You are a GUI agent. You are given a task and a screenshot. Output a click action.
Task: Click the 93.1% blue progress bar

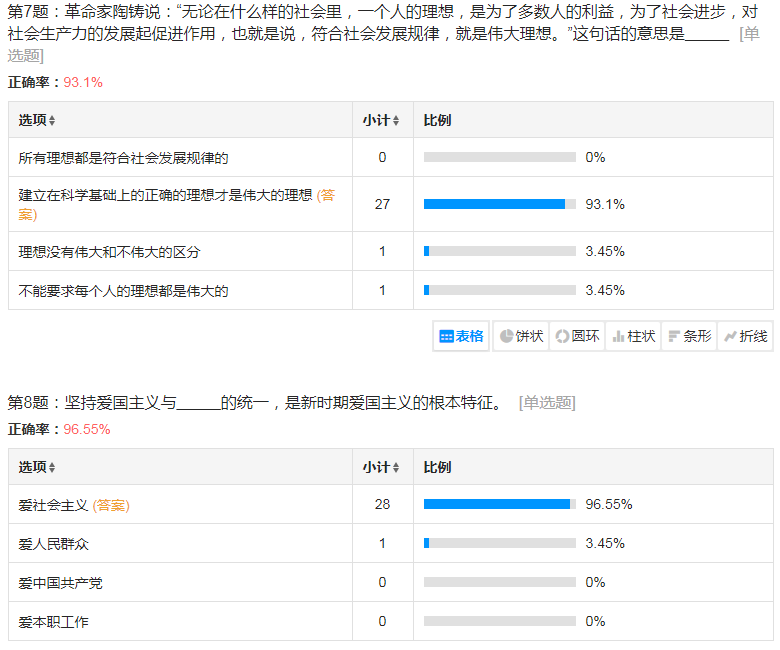(x=494, y=204)
